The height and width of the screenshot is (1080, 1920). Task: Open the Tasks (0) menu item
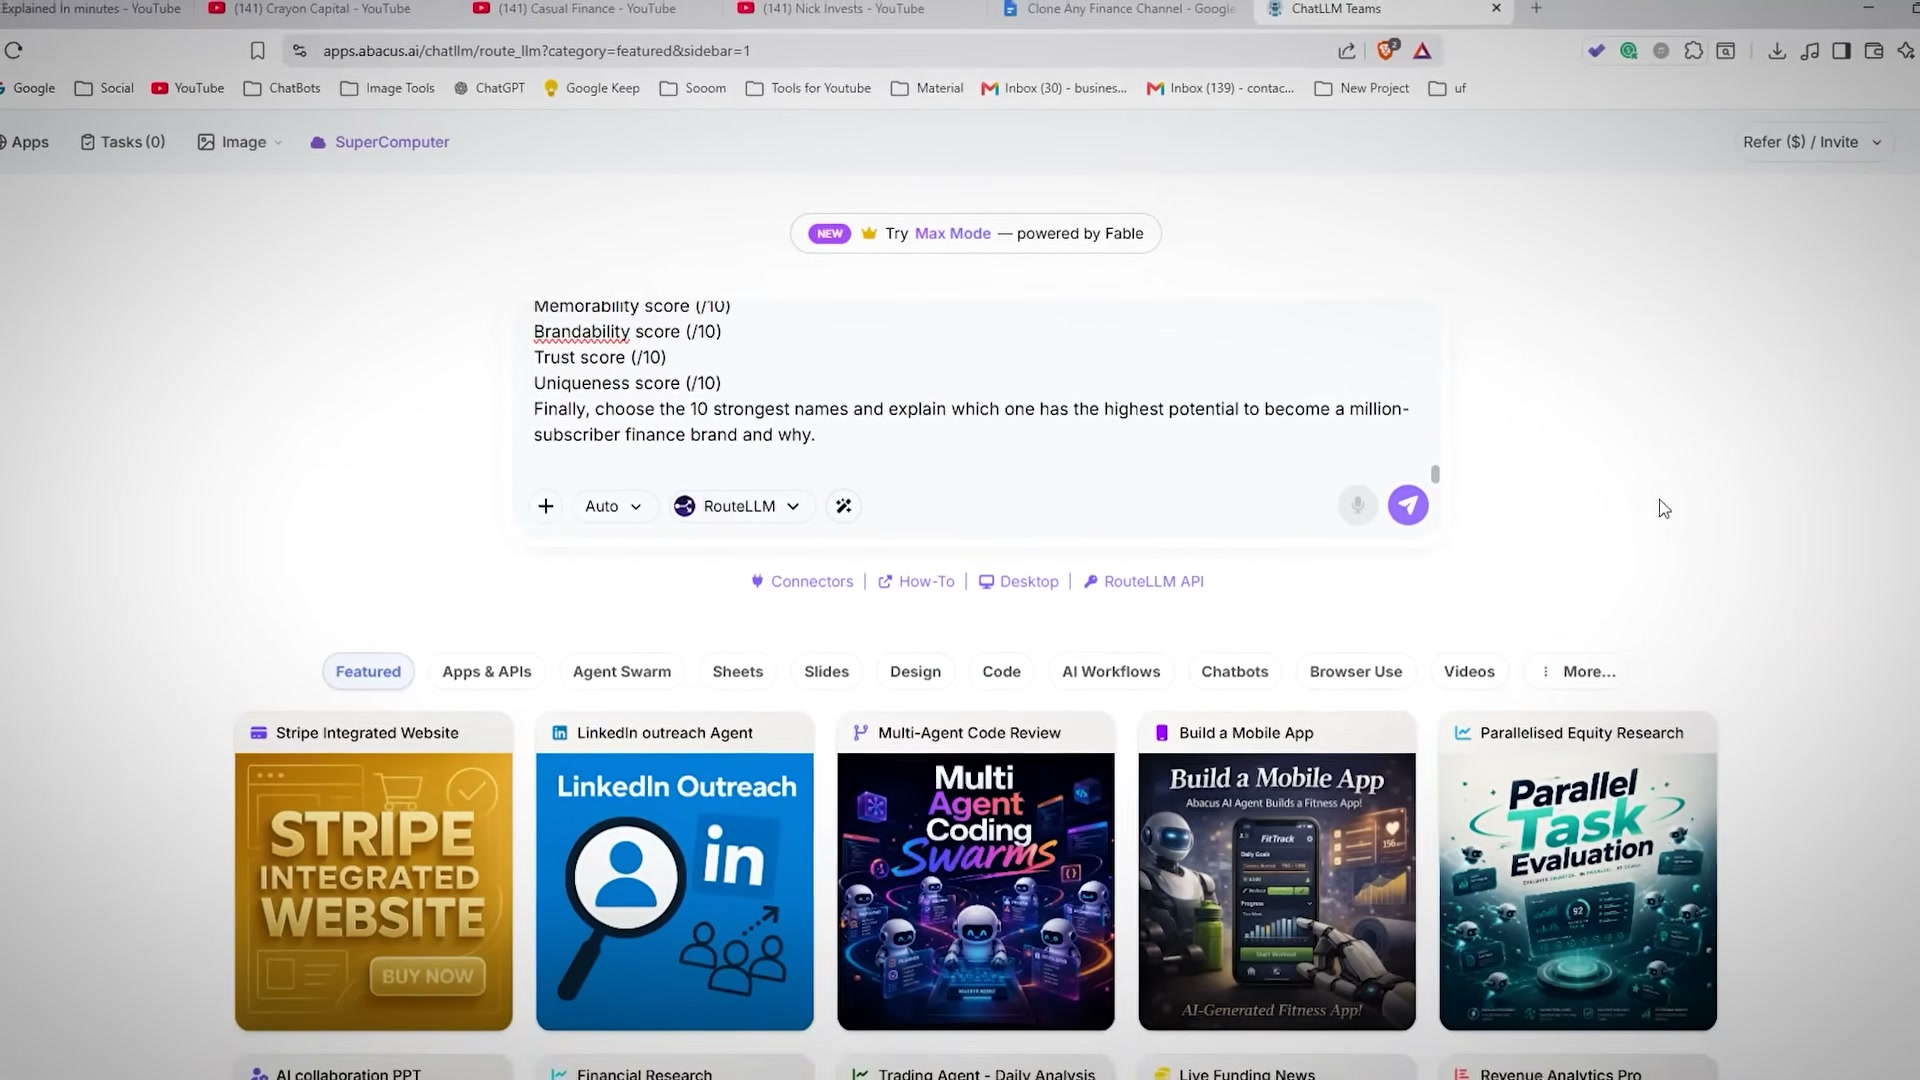point(123,142)
